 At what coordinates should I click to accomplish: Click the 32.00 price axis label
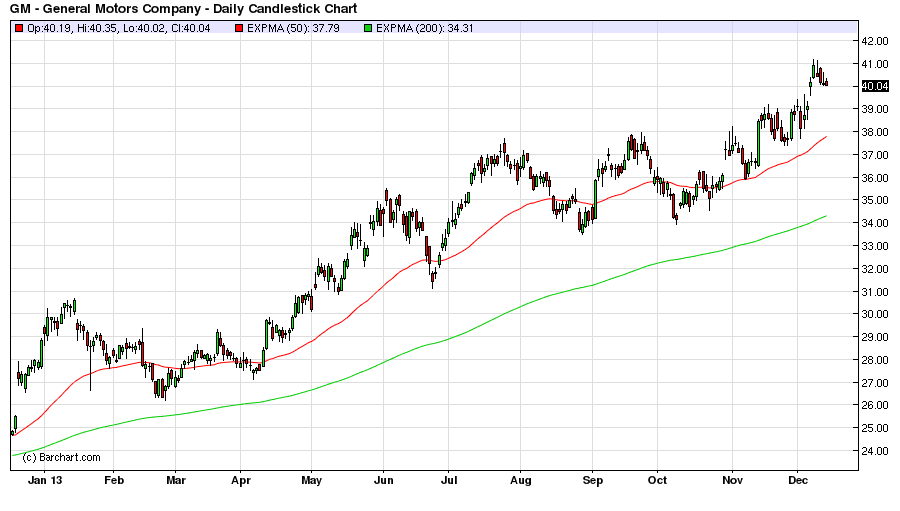[875, 269]
